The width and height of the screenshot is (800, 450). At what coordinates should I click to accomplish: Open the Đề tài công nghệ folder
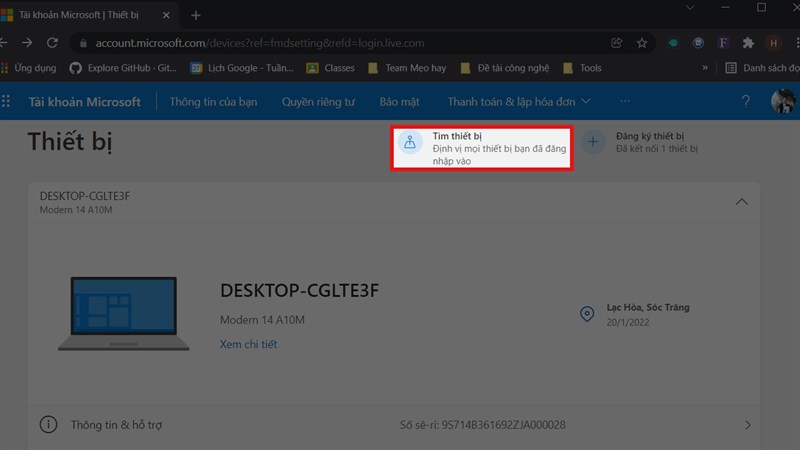[x=505, y=68]
